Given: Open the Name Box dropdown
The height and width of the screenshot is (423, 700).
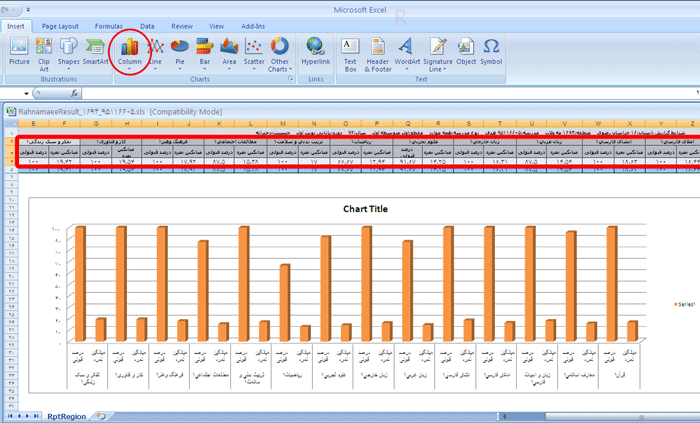Looking at the screenshot, I should (26, 93).
